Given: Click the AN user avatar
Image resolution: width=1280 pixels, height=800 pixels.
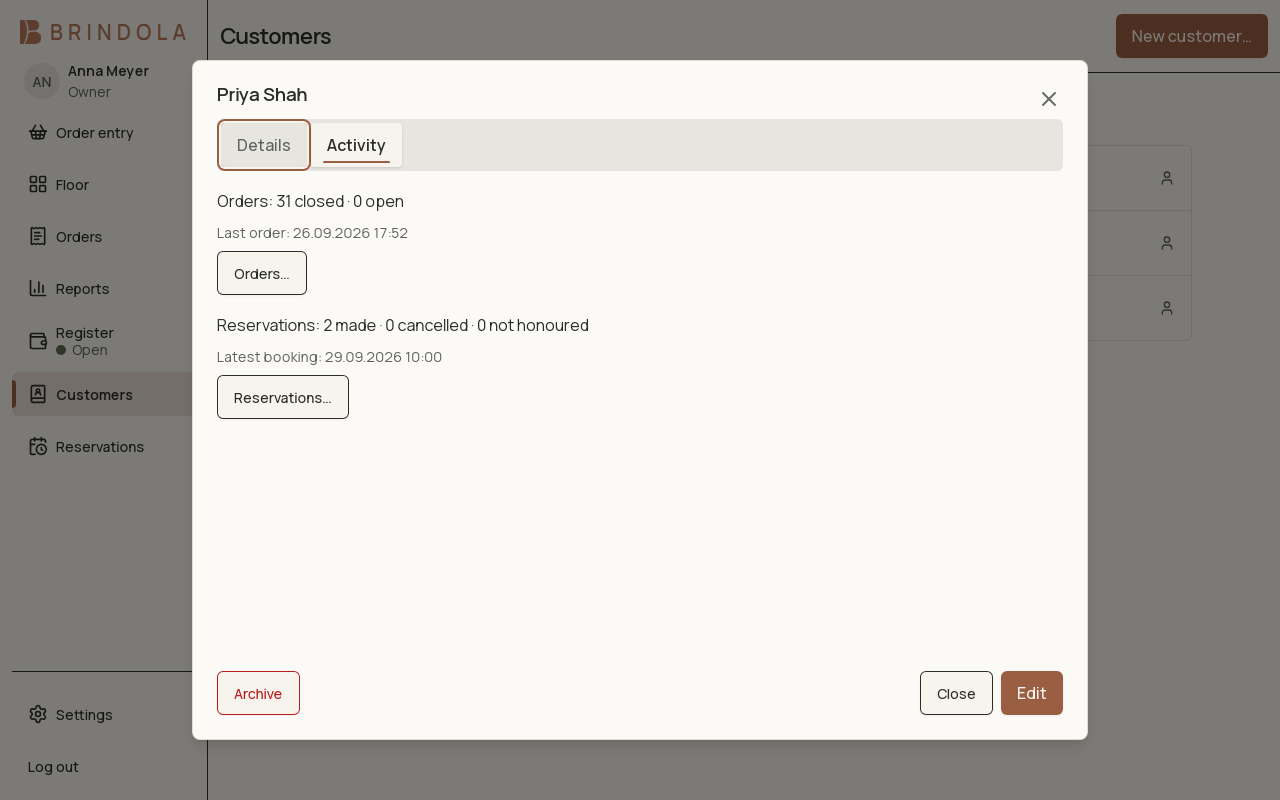Looking at the screenshot, I should click(x=42, y=81).
